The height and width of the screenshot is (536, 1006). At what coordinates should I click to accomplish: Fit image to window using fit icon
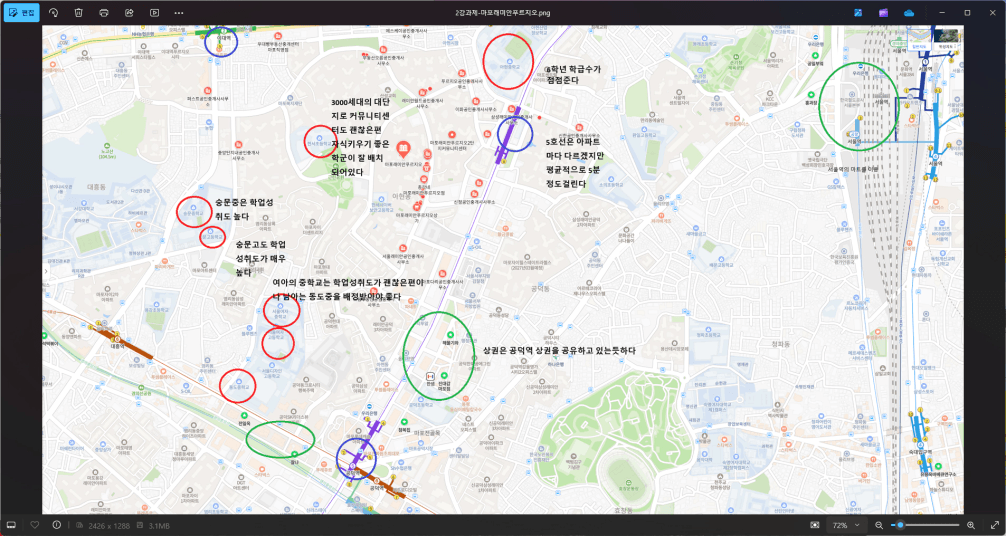click(815, 525)
